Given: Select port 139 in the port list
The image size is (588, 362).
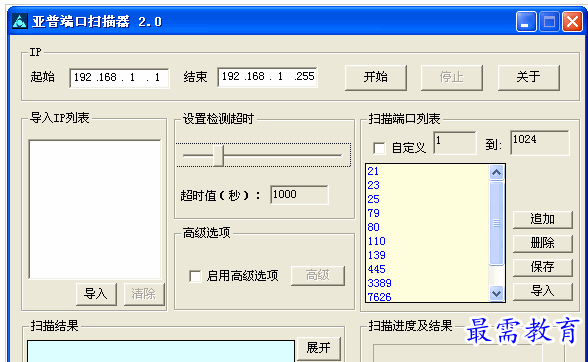Looking at the screenshot, I should pos(427,255).
